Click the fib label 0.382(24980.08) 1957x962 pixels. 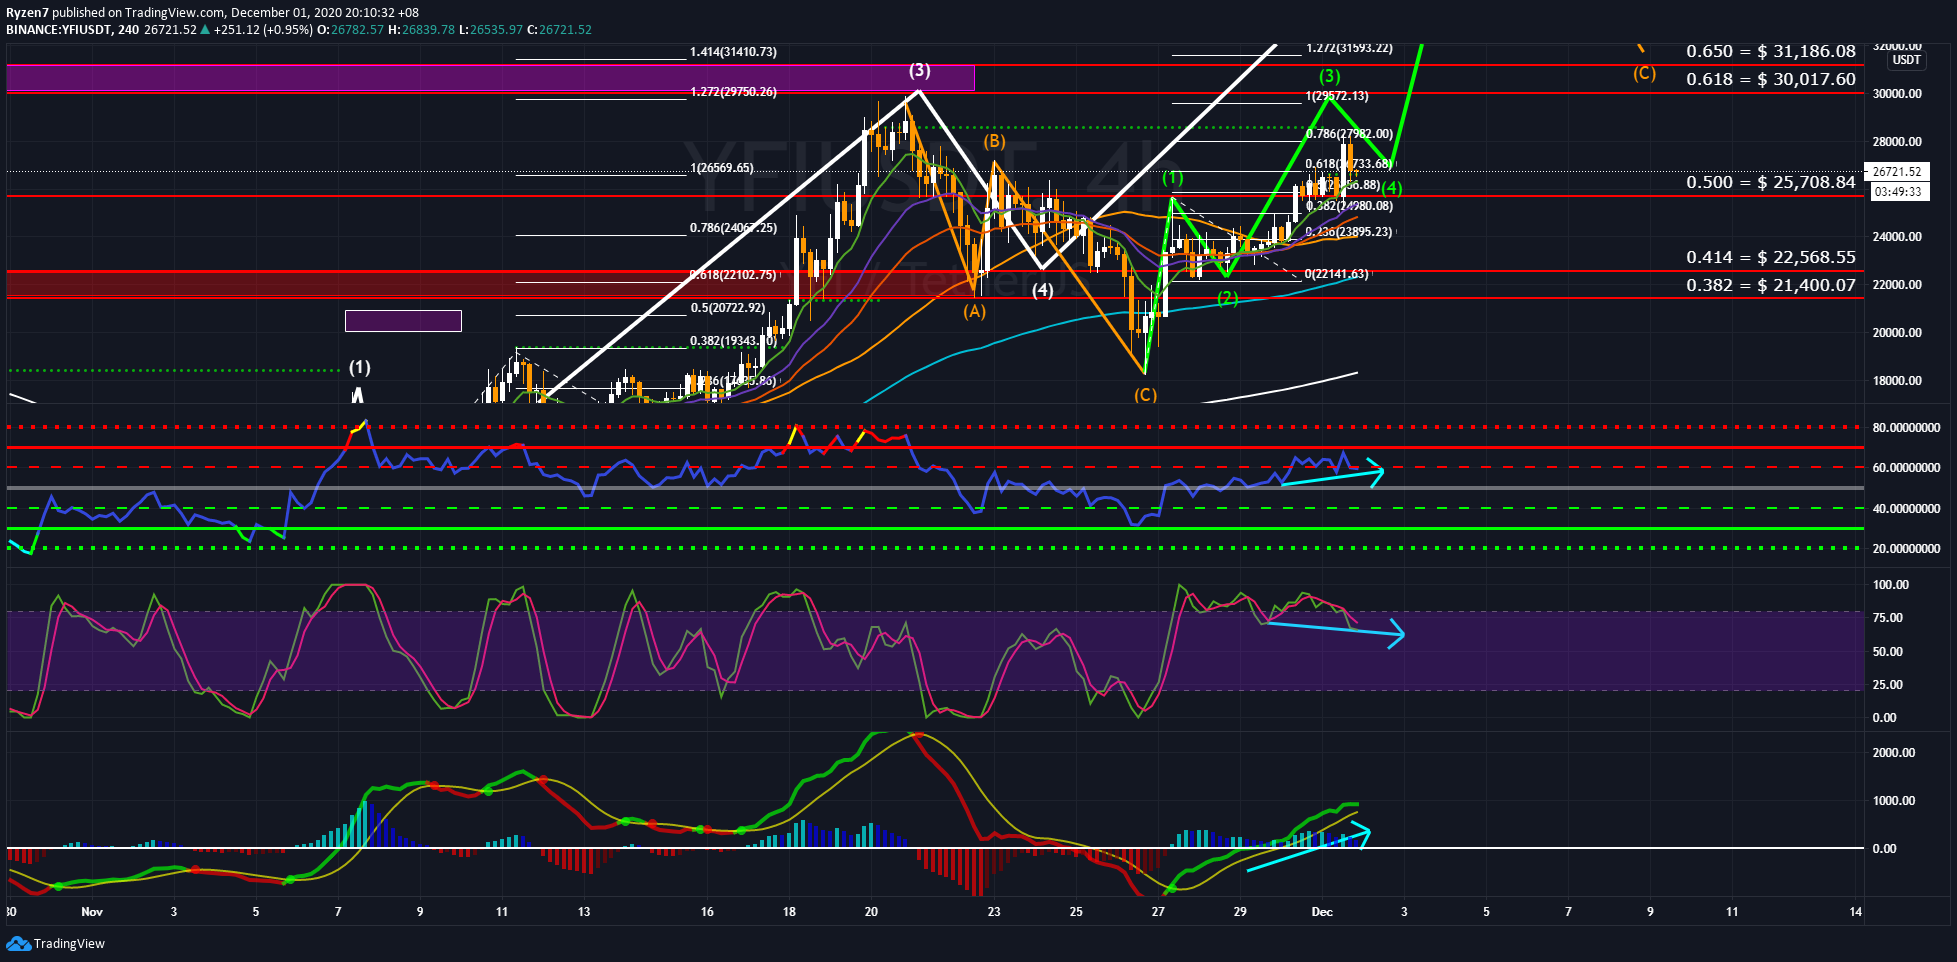click(x=1349, y=206)
